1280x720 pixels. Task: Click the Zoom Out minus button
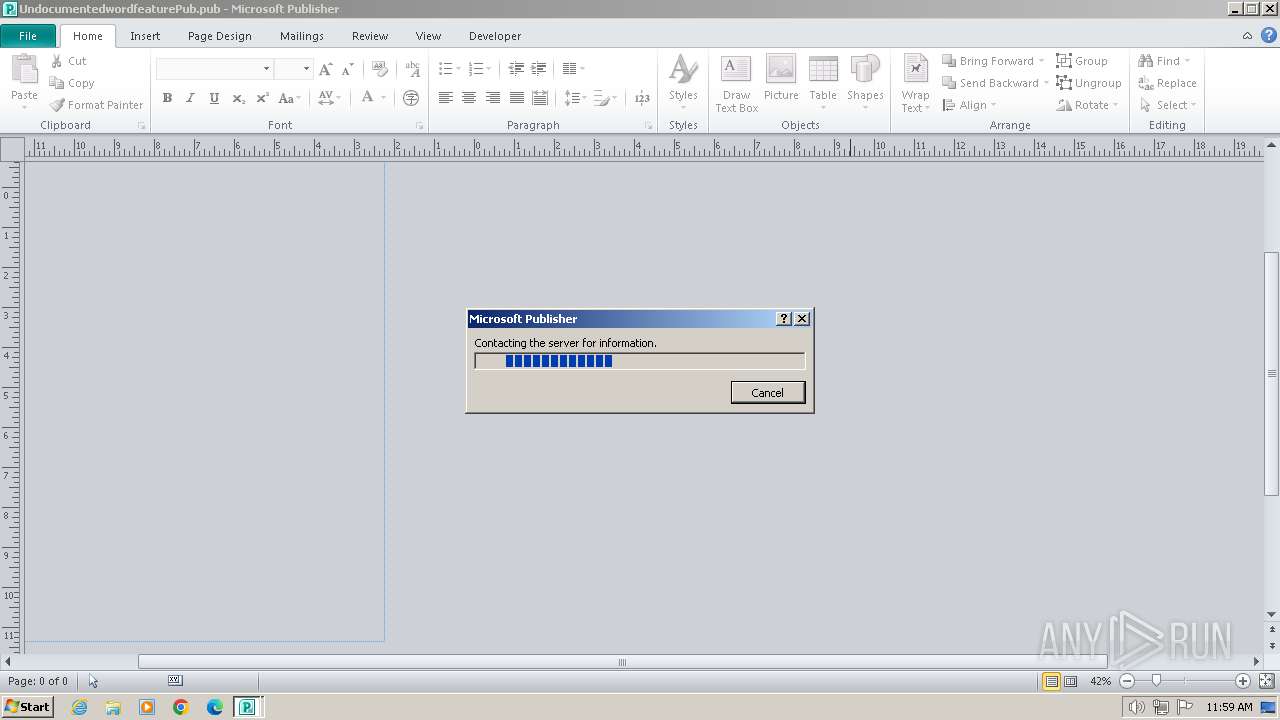point(1127,681)
